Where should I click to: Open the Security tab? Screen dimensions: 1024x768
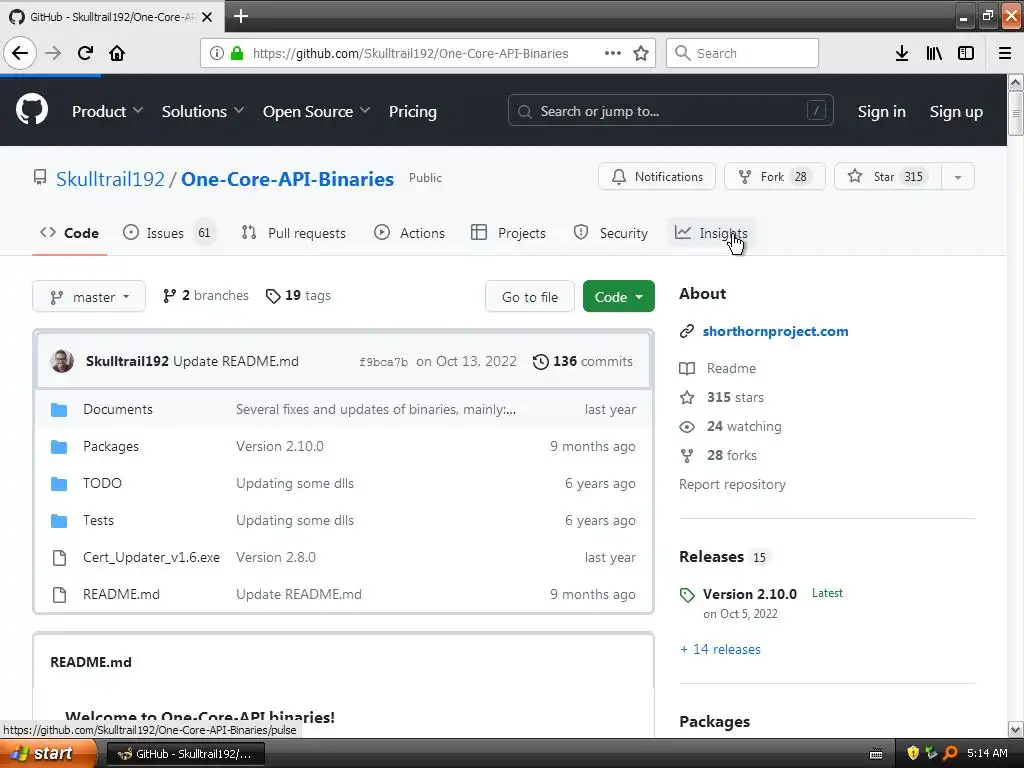pos(611,233)
